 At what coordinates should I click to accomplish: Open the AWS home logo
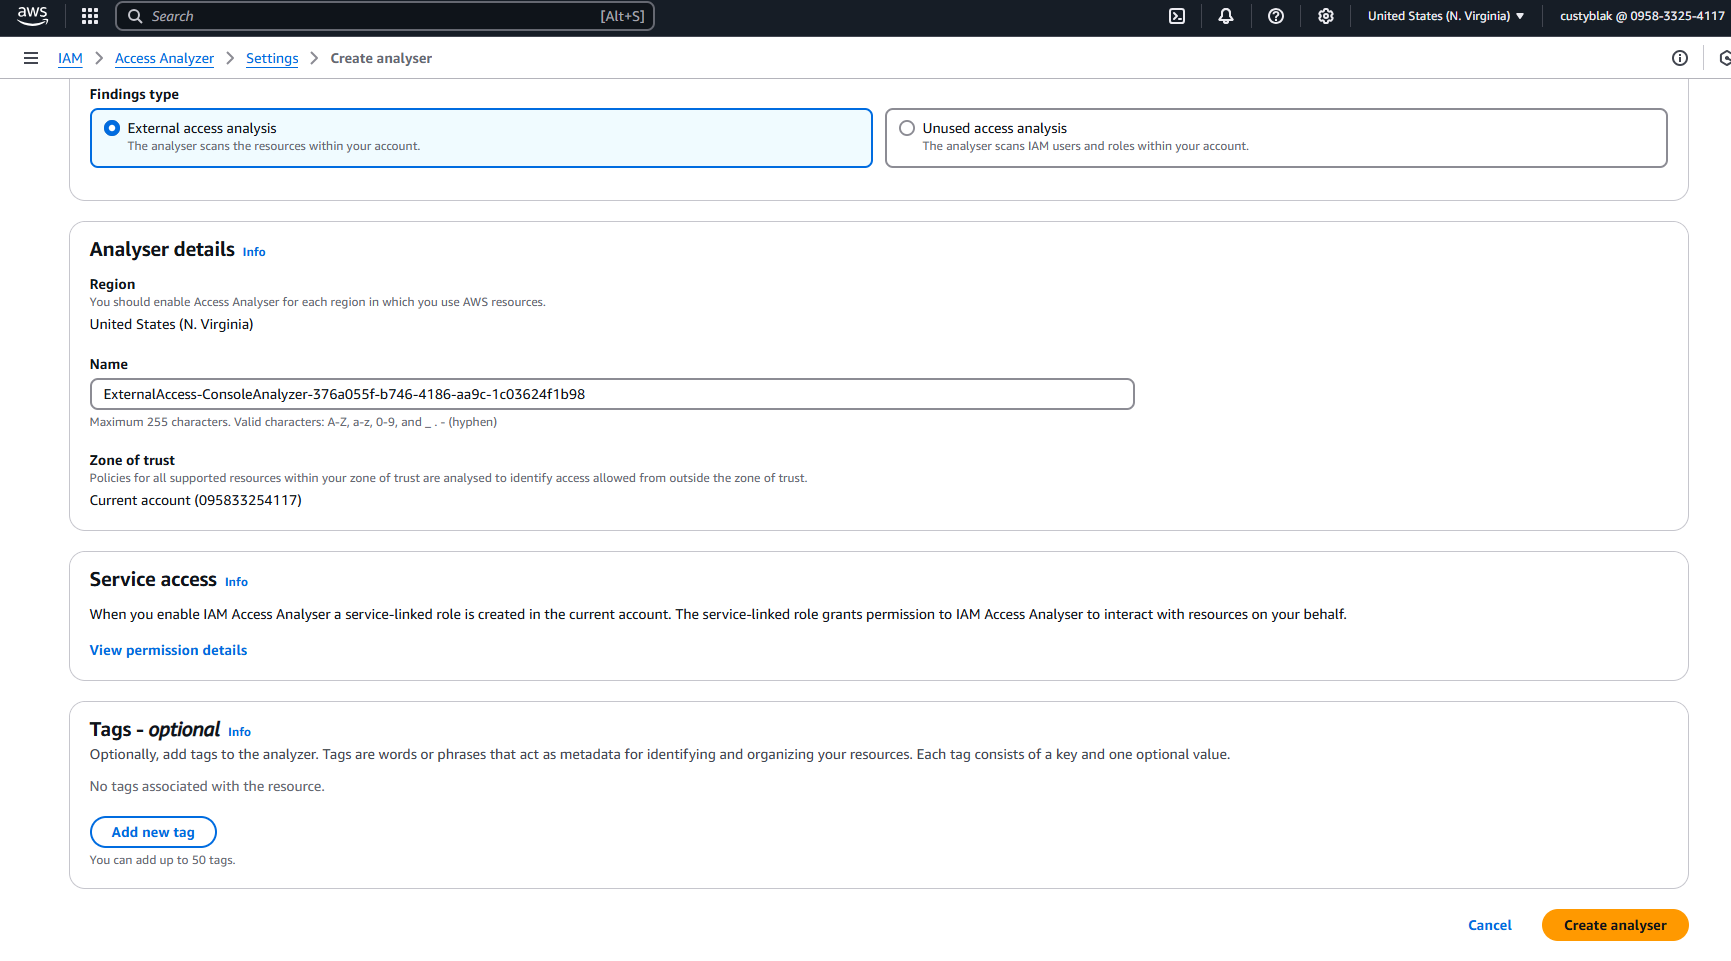point(32,16)
